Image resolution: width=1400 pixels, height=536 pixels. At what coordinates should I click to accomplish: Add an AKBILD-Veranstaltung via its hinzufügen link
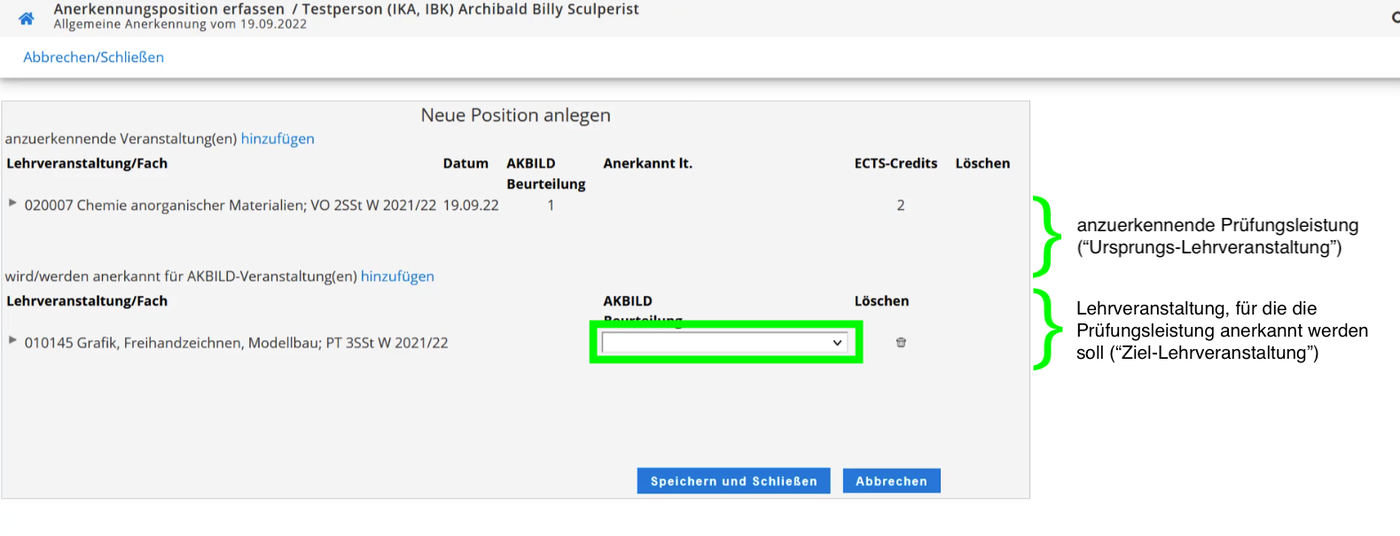398,276
